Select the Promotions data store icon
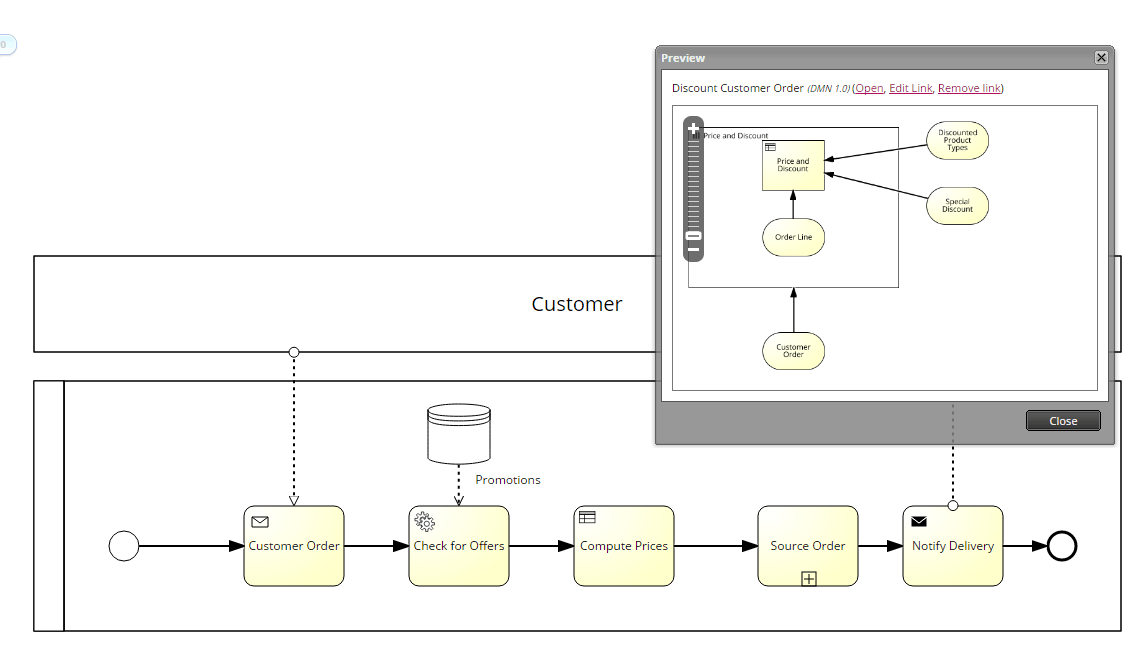 tap(459, 434)
